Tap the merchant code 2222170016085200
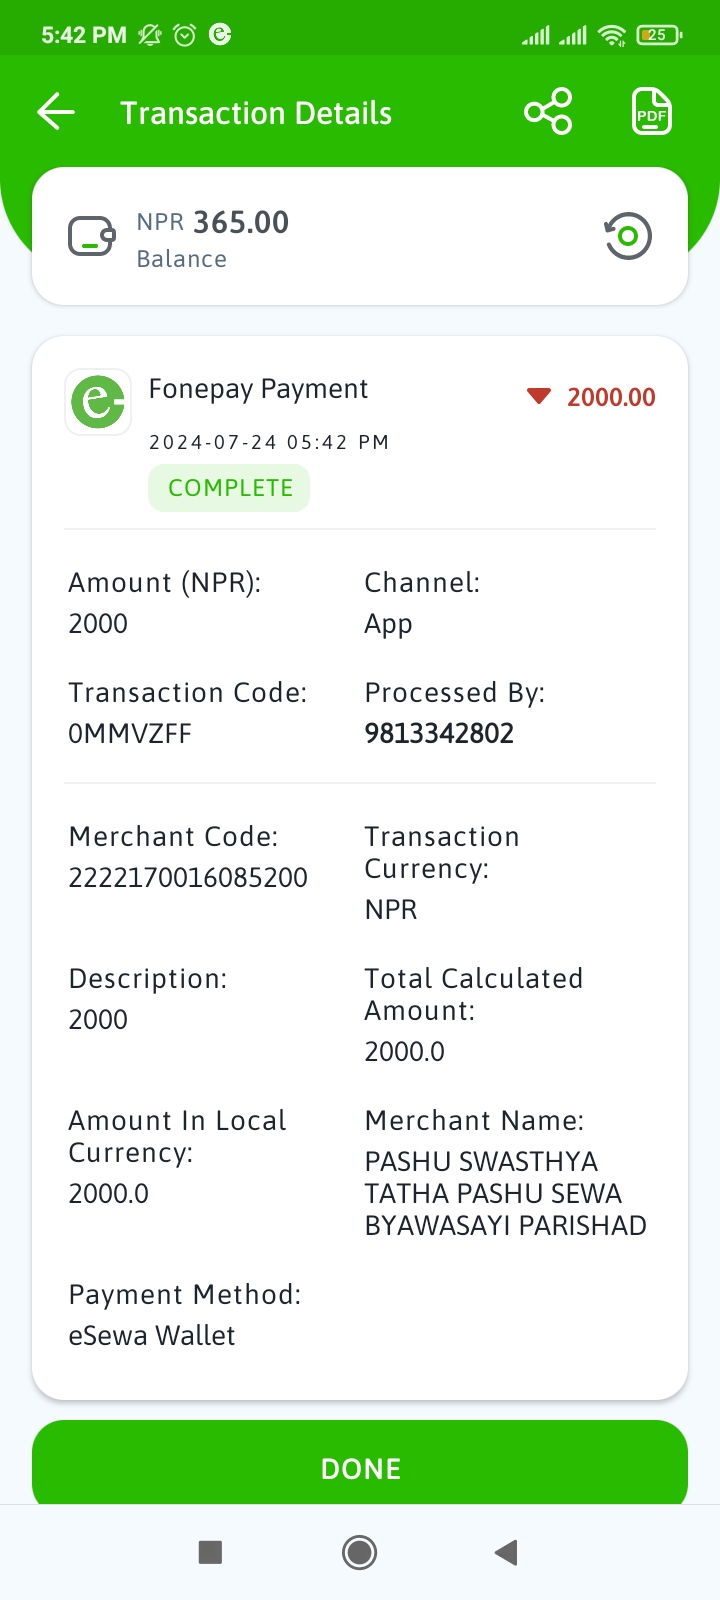 [188, 877]
